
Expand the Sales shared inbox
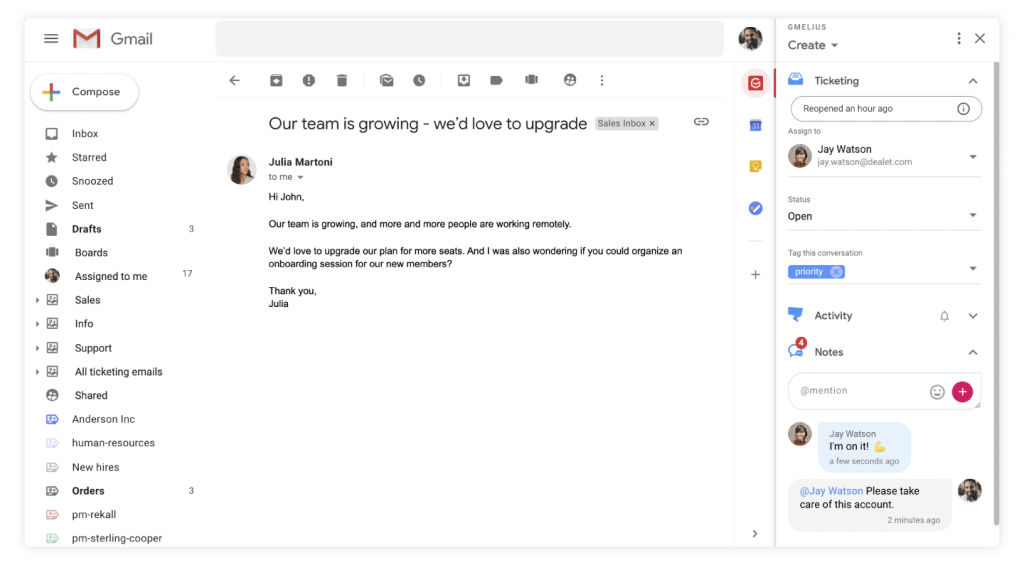point(37,300)
